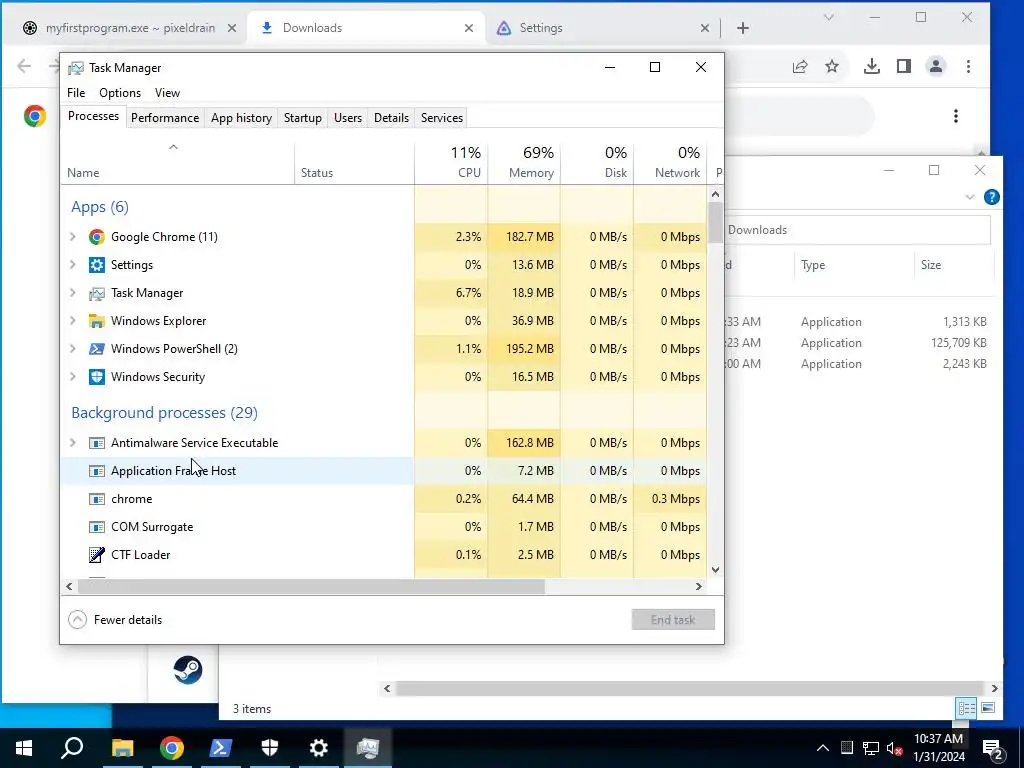Sort by the Name column header
This screenshot has height=768, width=1024.
178,163
